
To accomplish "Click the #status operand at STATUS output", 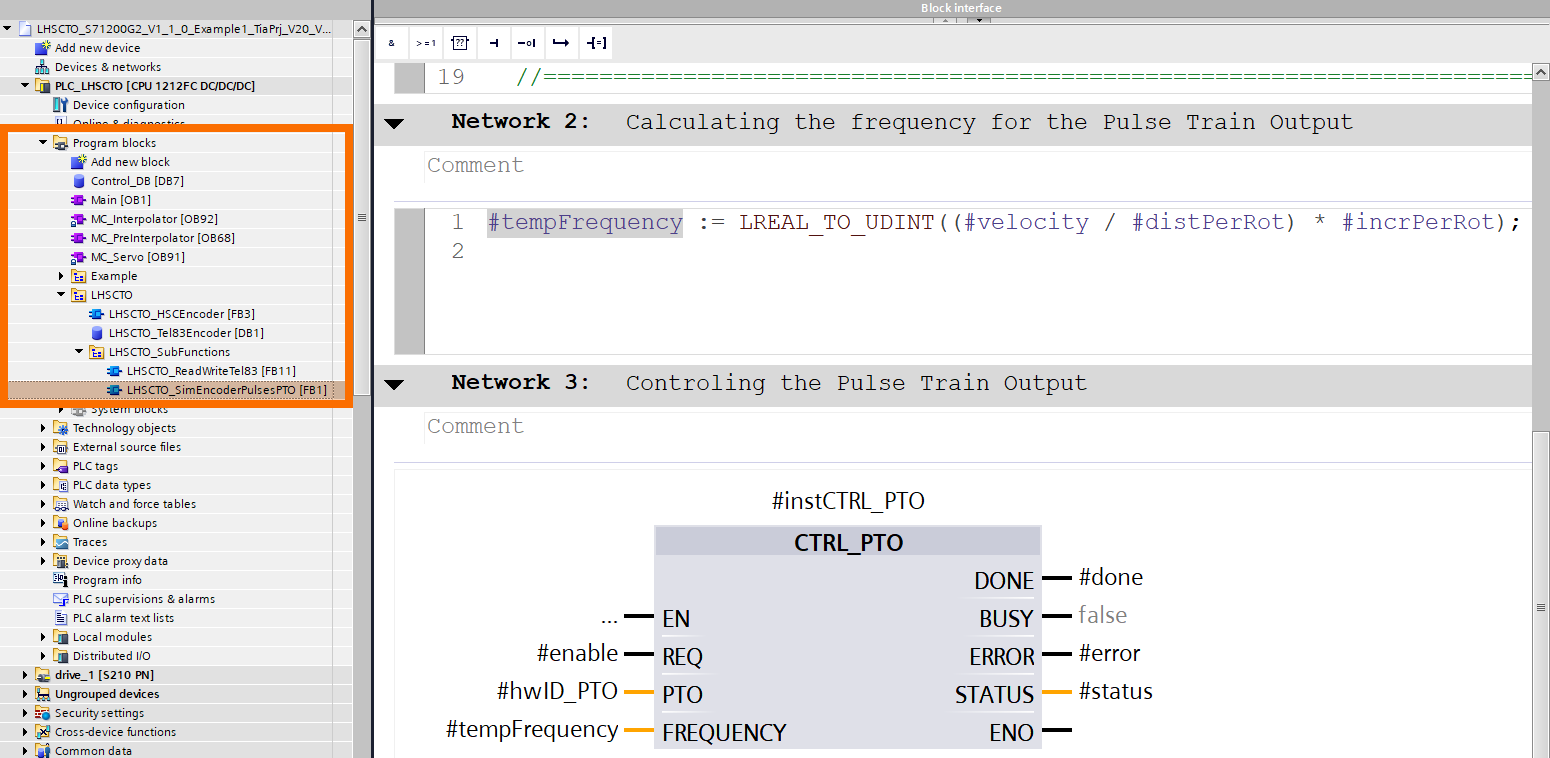I will coord(1115,692).
